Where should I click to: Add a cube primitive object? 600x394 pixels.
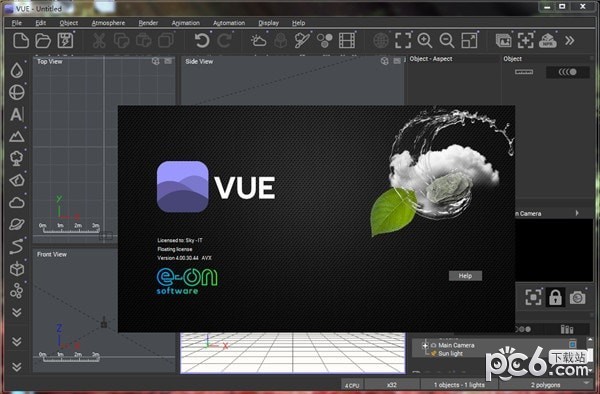coord(16,269)
